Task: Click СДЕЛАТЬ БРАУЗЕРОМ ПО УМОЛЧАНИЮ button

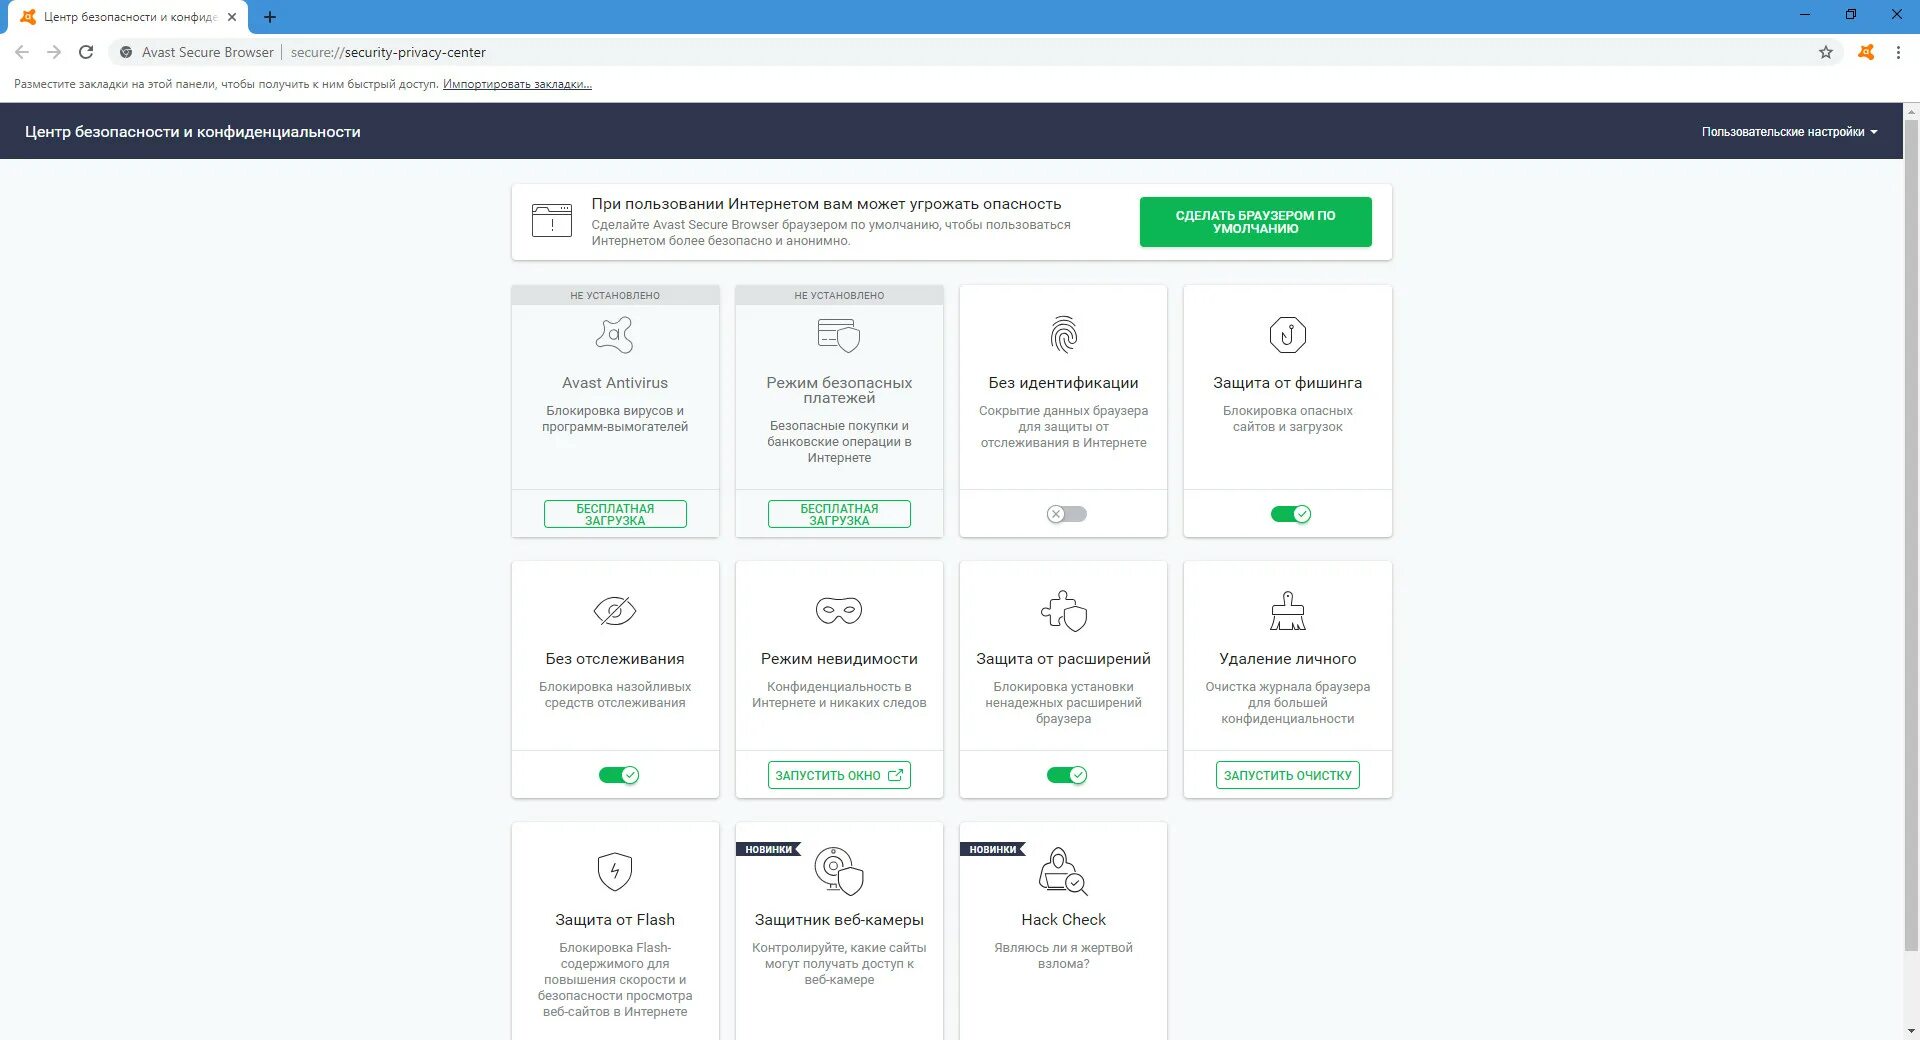Action: [x=1255, y=222]
